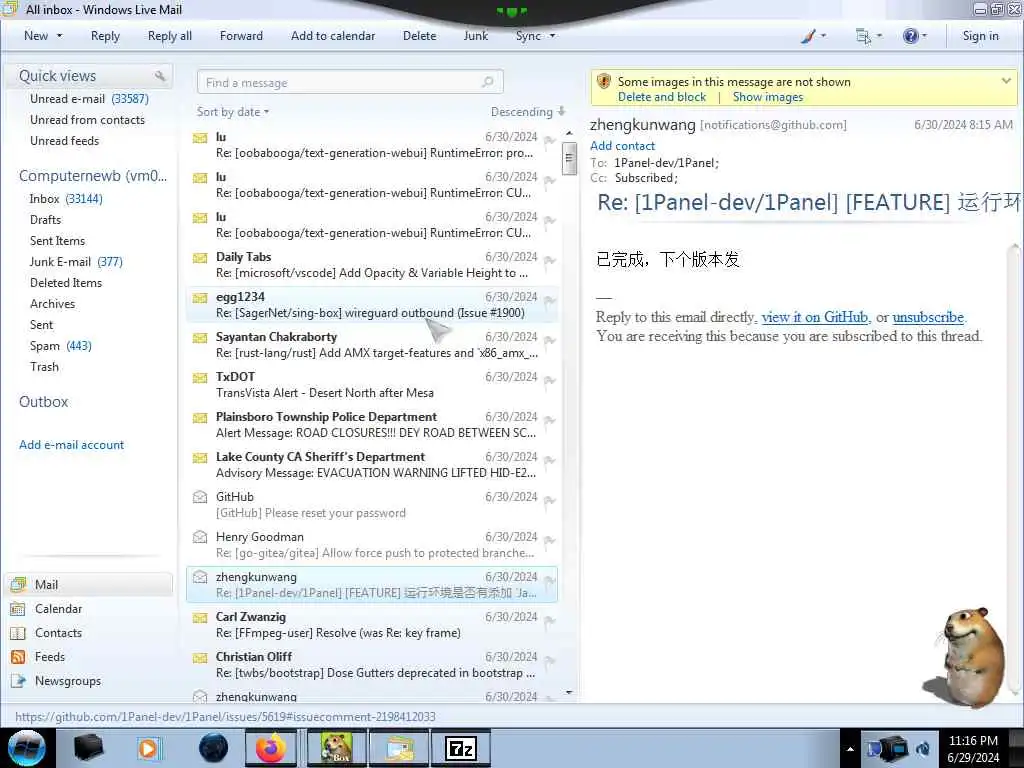This screenshot has width=1024, height=768.
Task: Select Unread from contacts
Action: click(88, 120)
